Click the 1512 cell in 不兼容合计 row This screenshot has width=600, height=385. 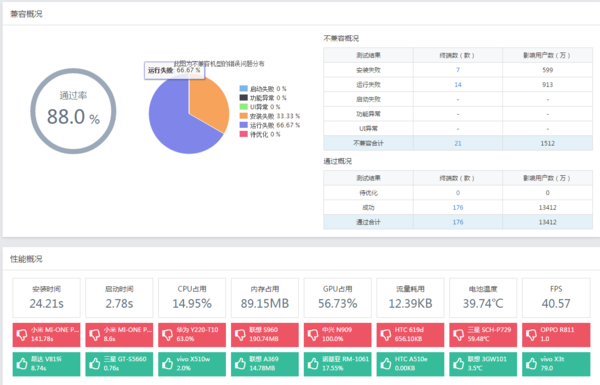point(548,143)
